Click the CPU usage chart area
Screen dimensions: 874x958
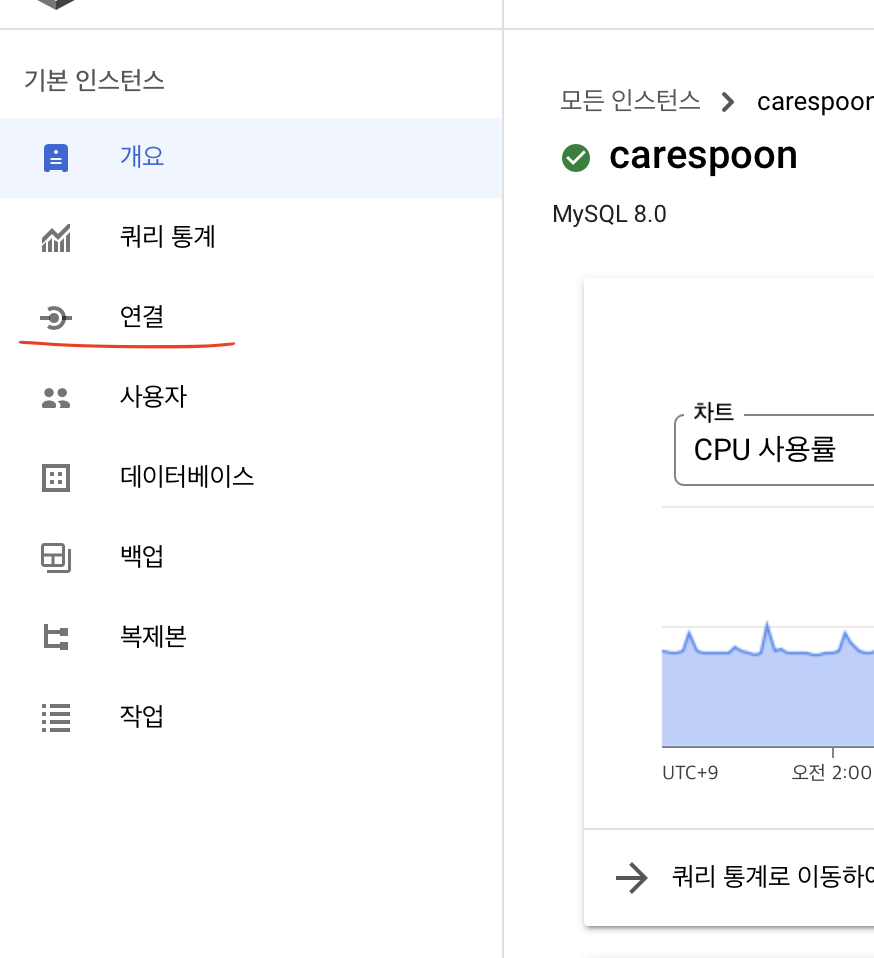768,686
